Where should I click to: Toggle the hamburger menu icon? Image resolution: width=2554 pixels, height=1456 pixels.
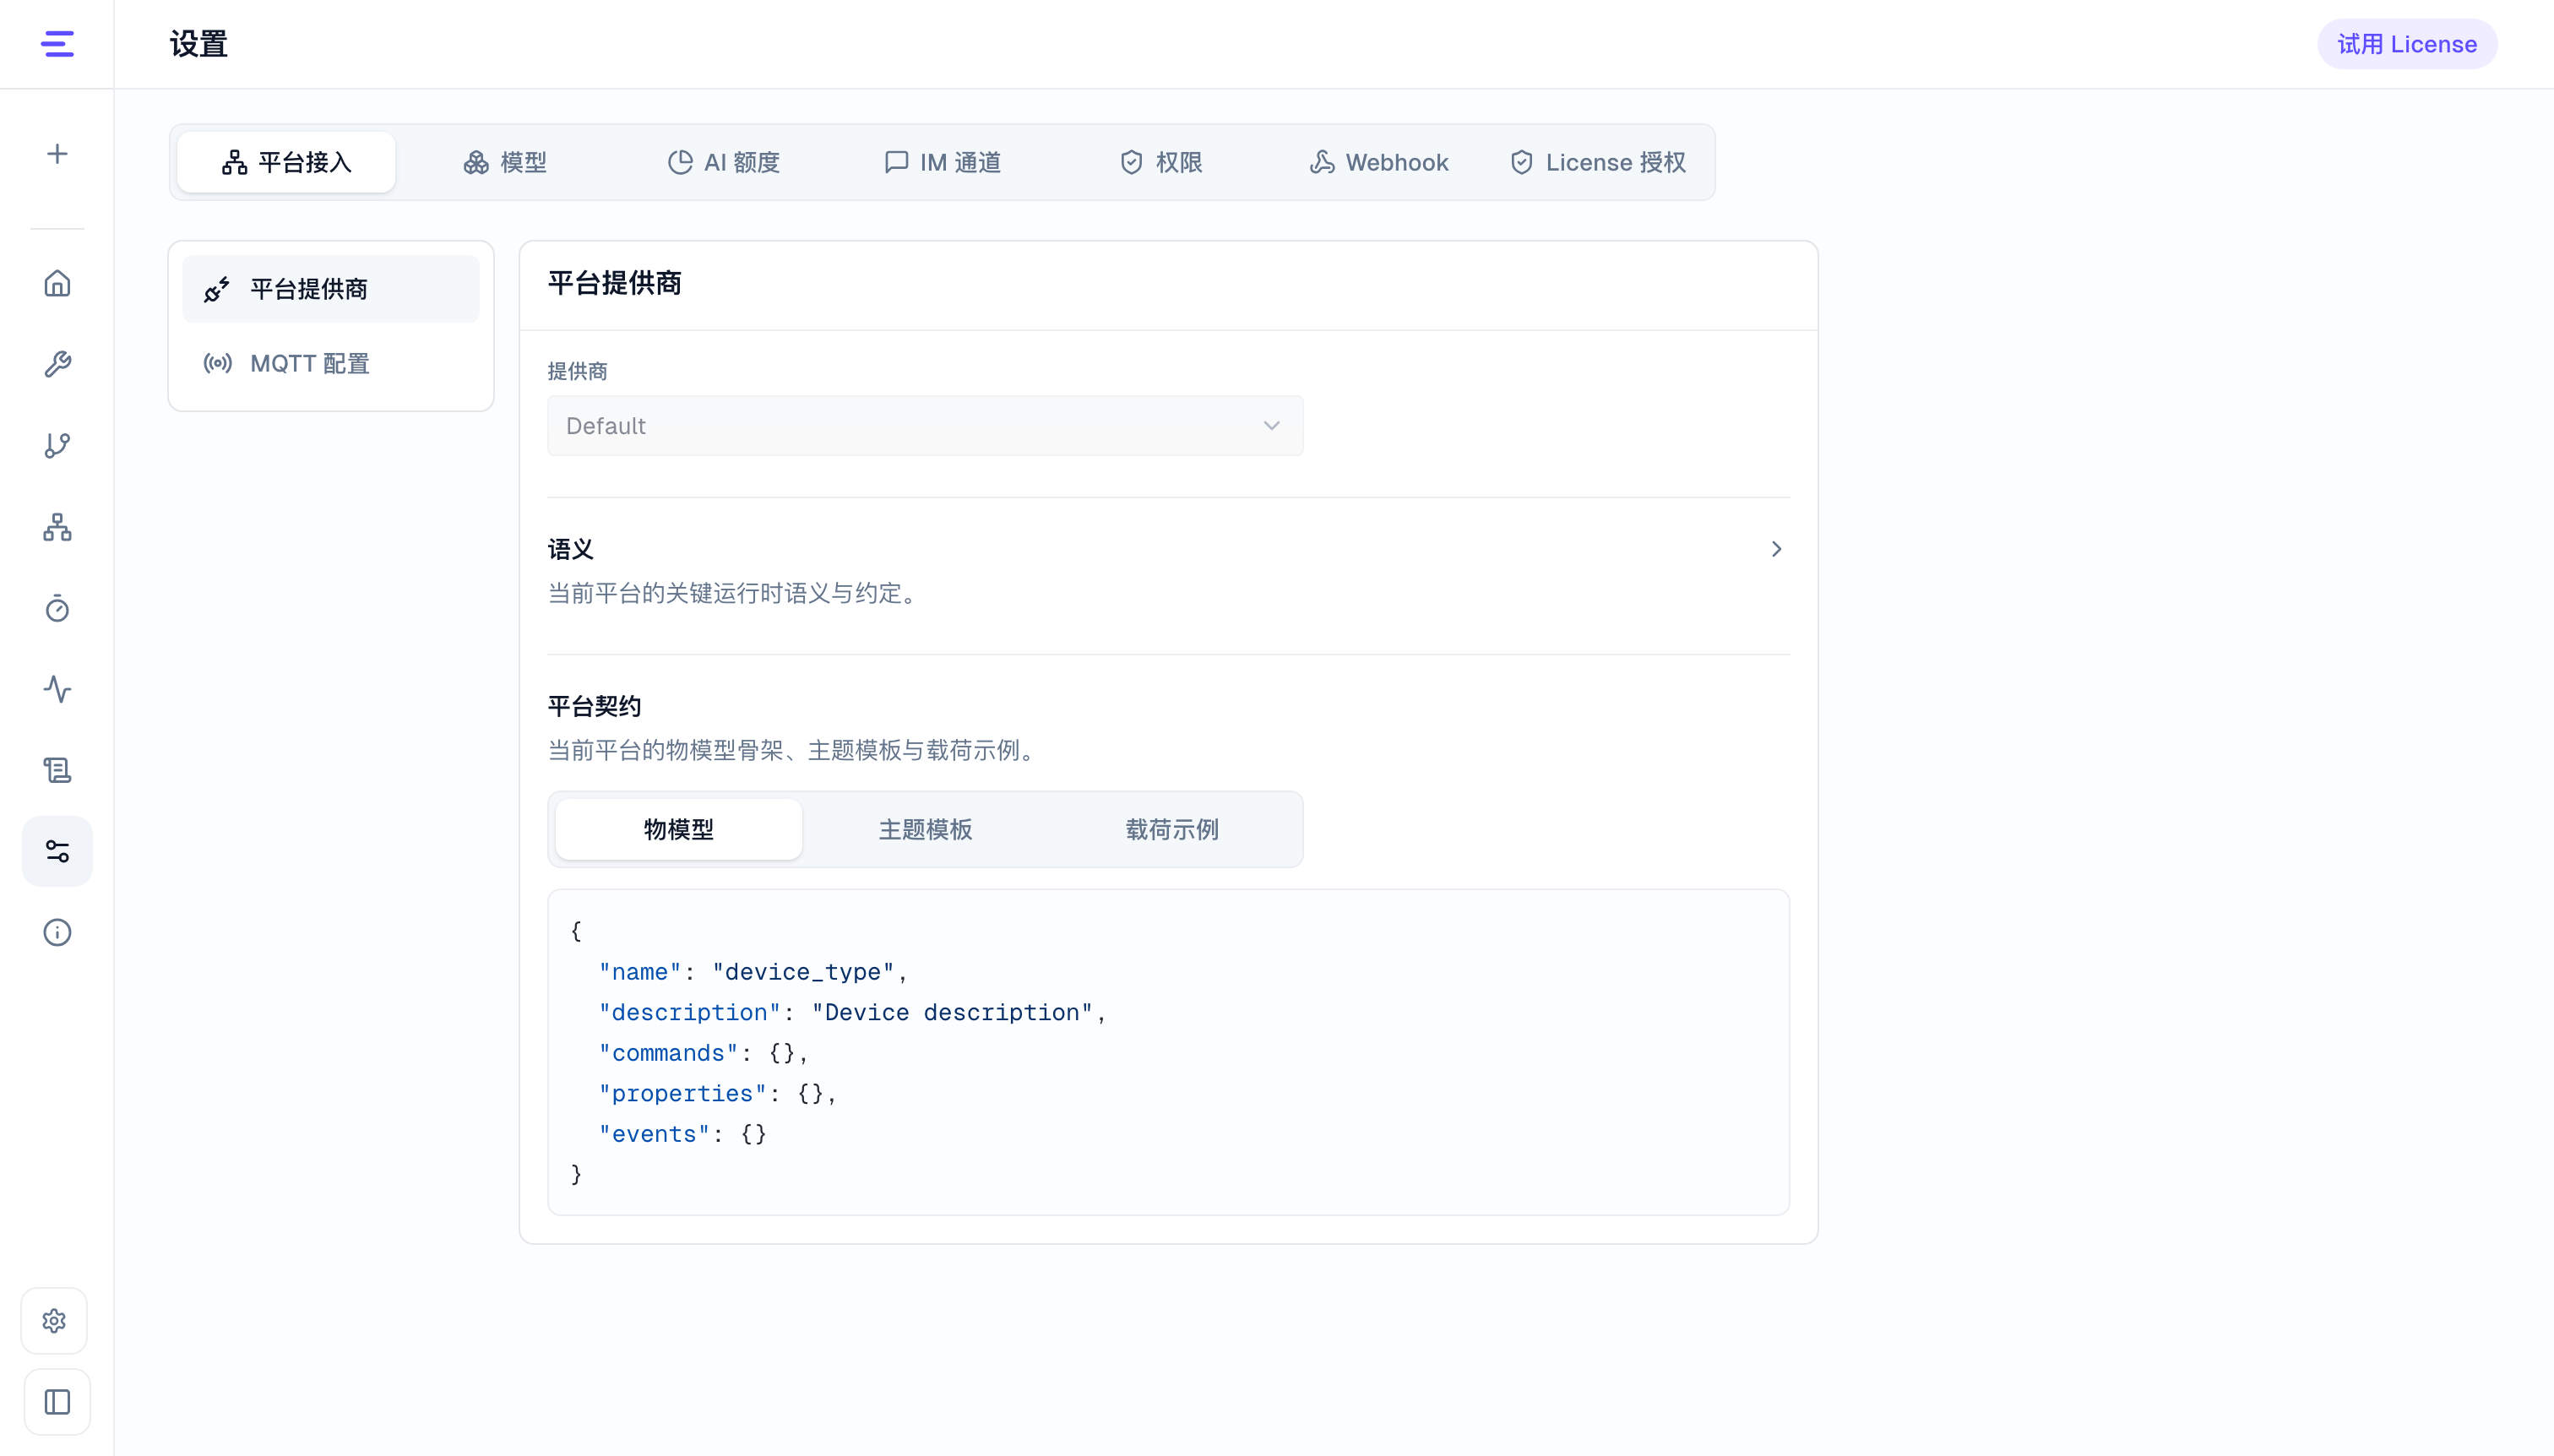pyautogui.click(x=57, y=44)
